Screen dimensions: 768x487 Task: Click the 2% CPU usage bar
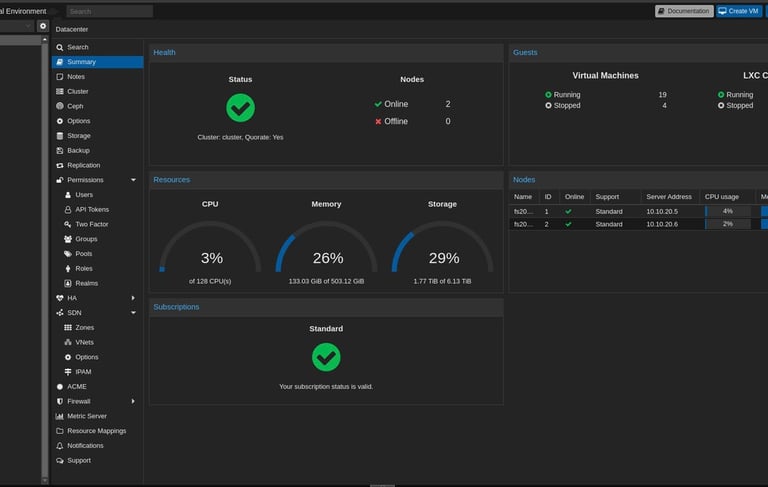pyautogui.click(x=728, y=224)
